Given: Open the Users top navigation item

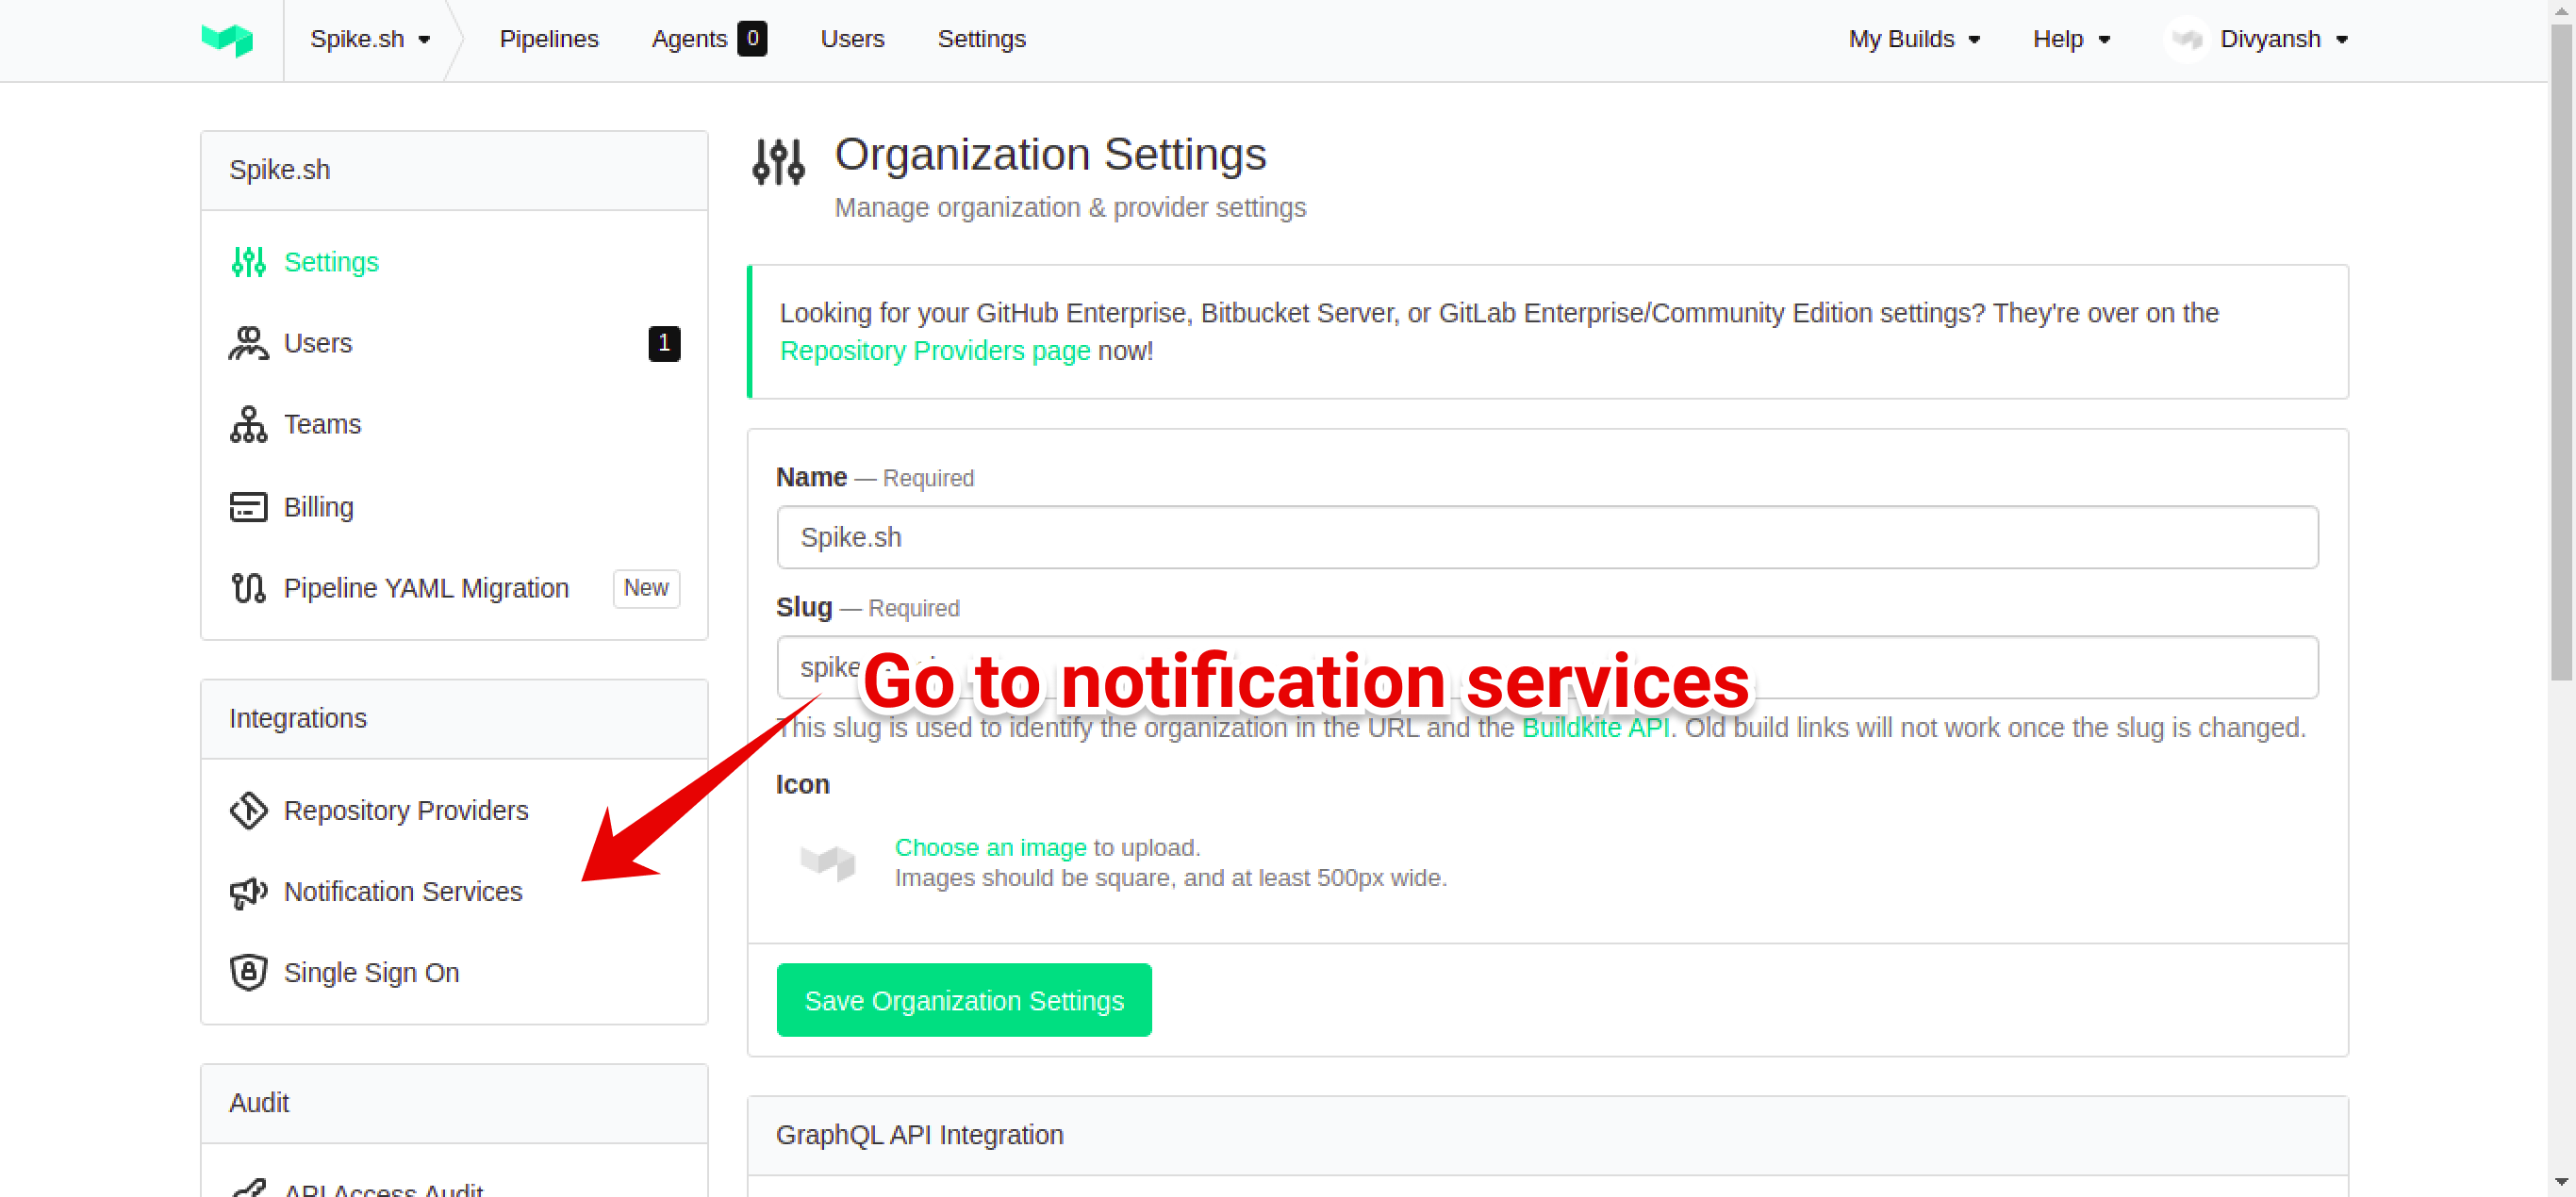Looking at the screenshot, I should pos(852,39).
